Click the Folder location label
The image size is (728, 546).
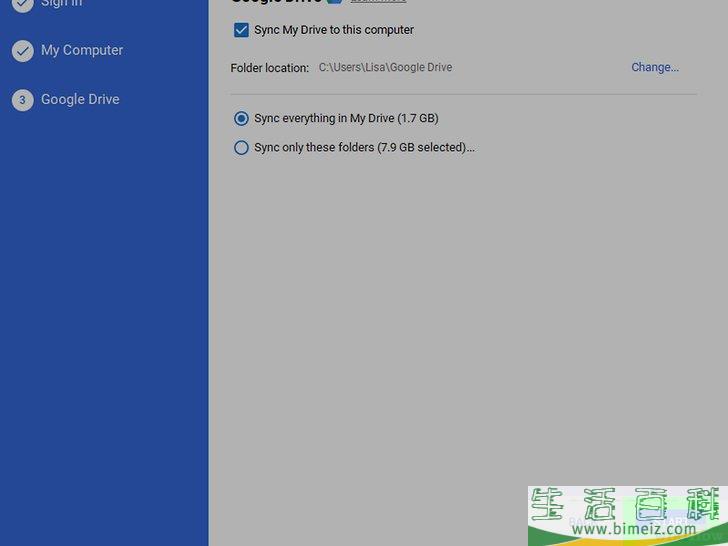pos(269,68)
